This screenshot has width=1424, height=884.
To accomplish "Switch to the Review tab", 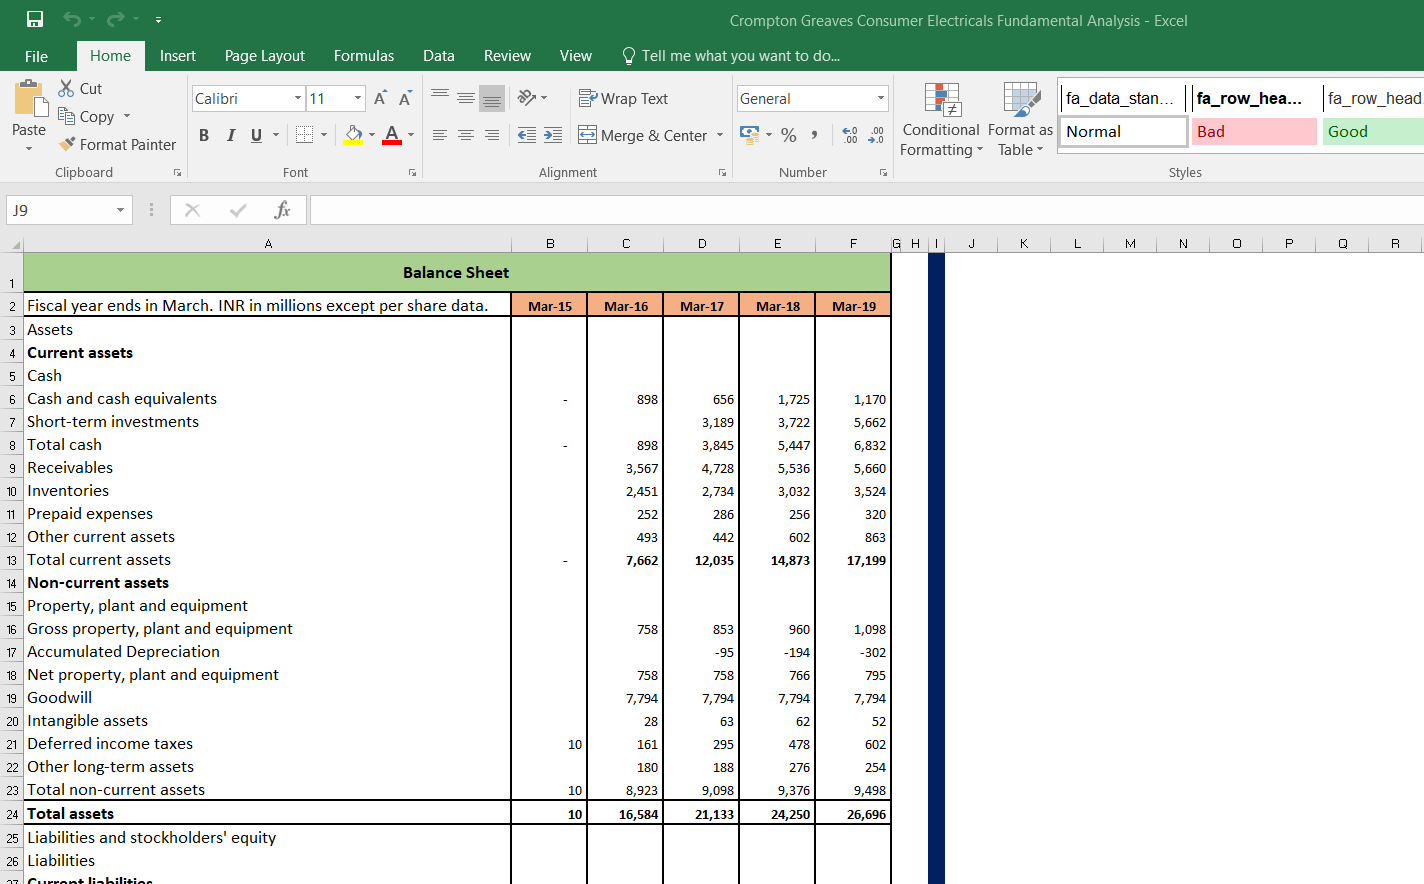I will pyautogui.click(x=507, y=56).
